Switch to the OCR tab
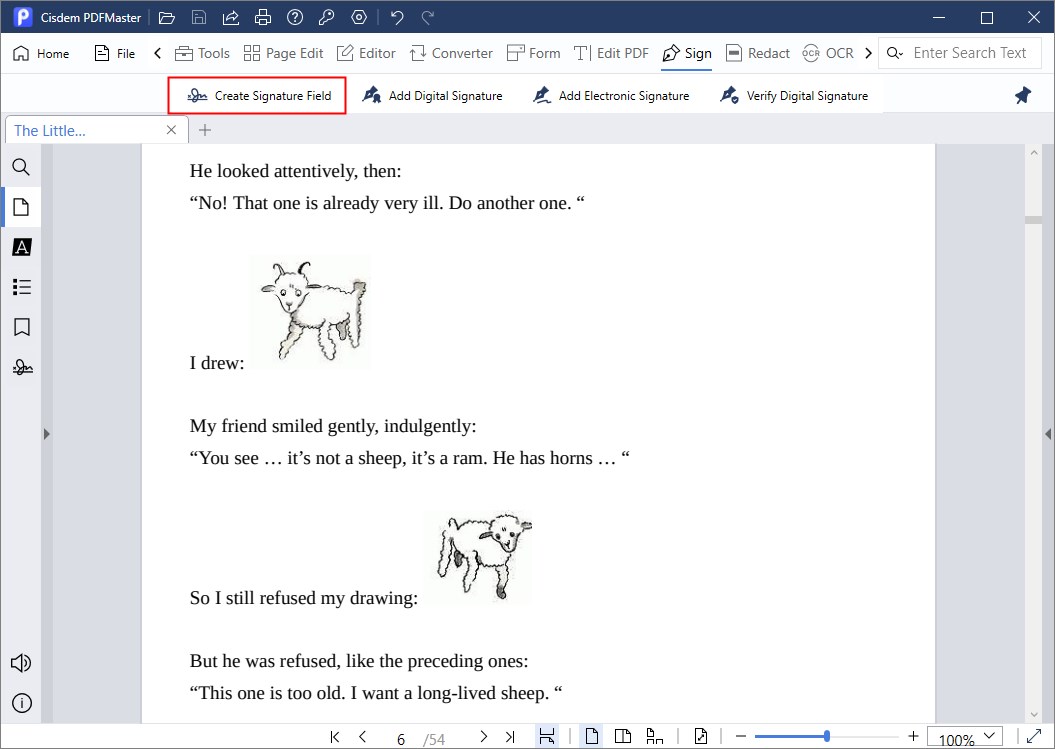Image resolution: width=1055 pixels, height=749 pixels. (828, 53)
